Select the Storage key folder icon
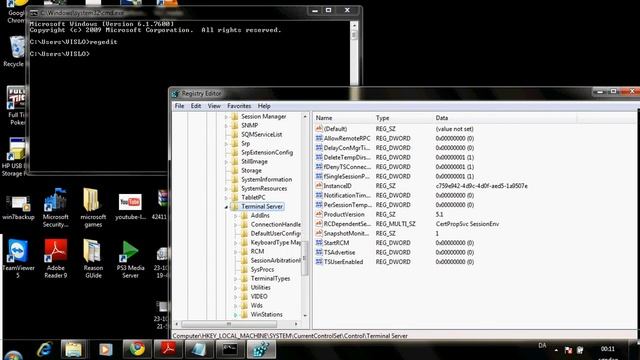Screen dimensions: 640x360 click(x=235, y=170)
